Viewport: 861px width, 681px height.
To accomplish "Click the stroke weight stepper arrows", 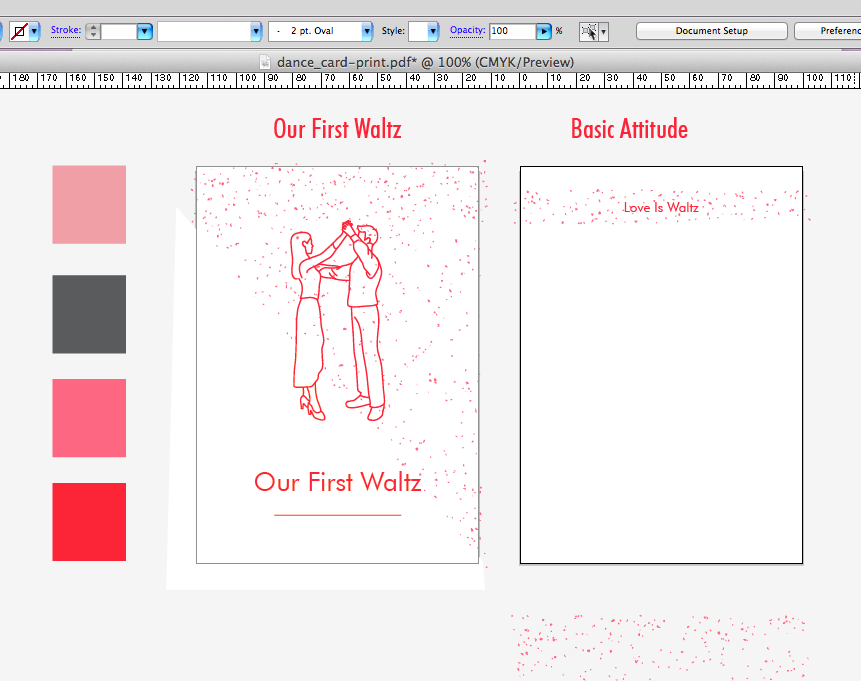I will click(93, 31).
